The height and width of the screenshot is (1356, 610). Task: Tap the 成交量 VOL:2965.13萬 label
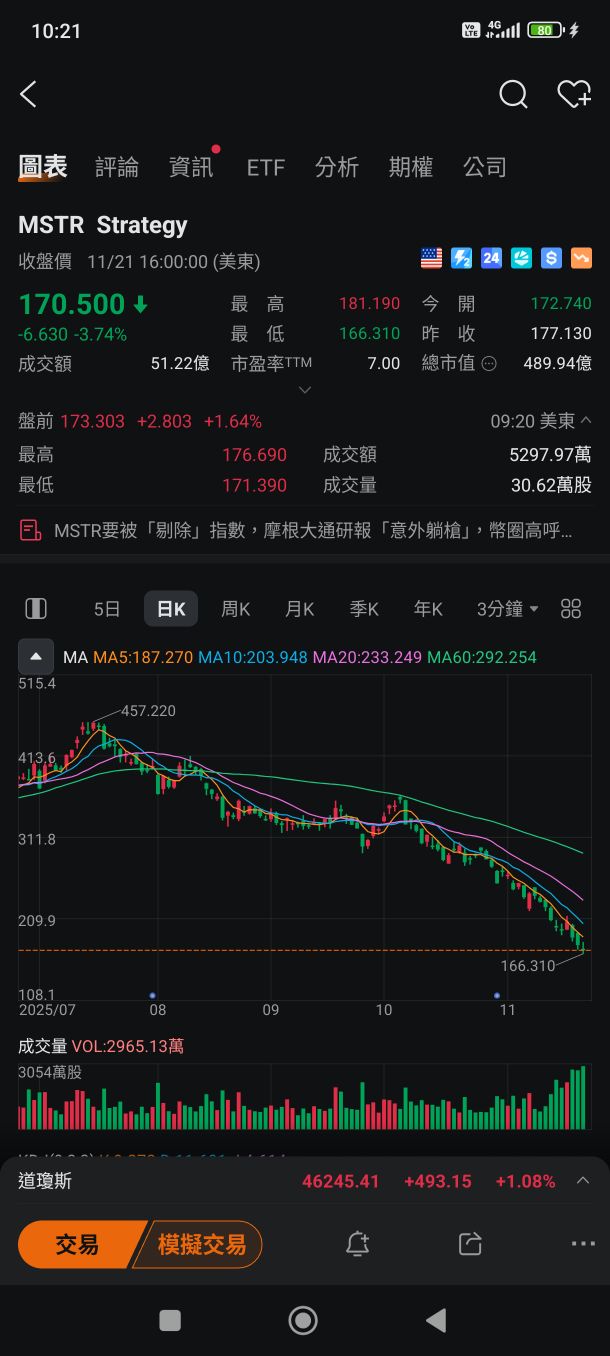[101, 1046]
